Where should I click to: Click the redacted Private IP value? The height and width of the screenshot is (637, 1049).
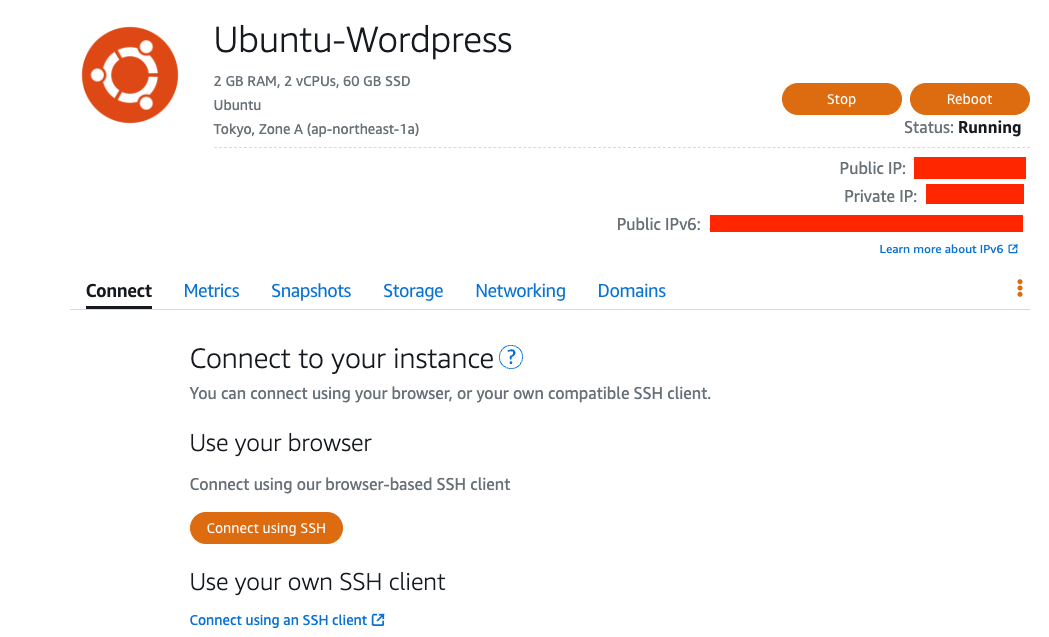pos(974,195)
